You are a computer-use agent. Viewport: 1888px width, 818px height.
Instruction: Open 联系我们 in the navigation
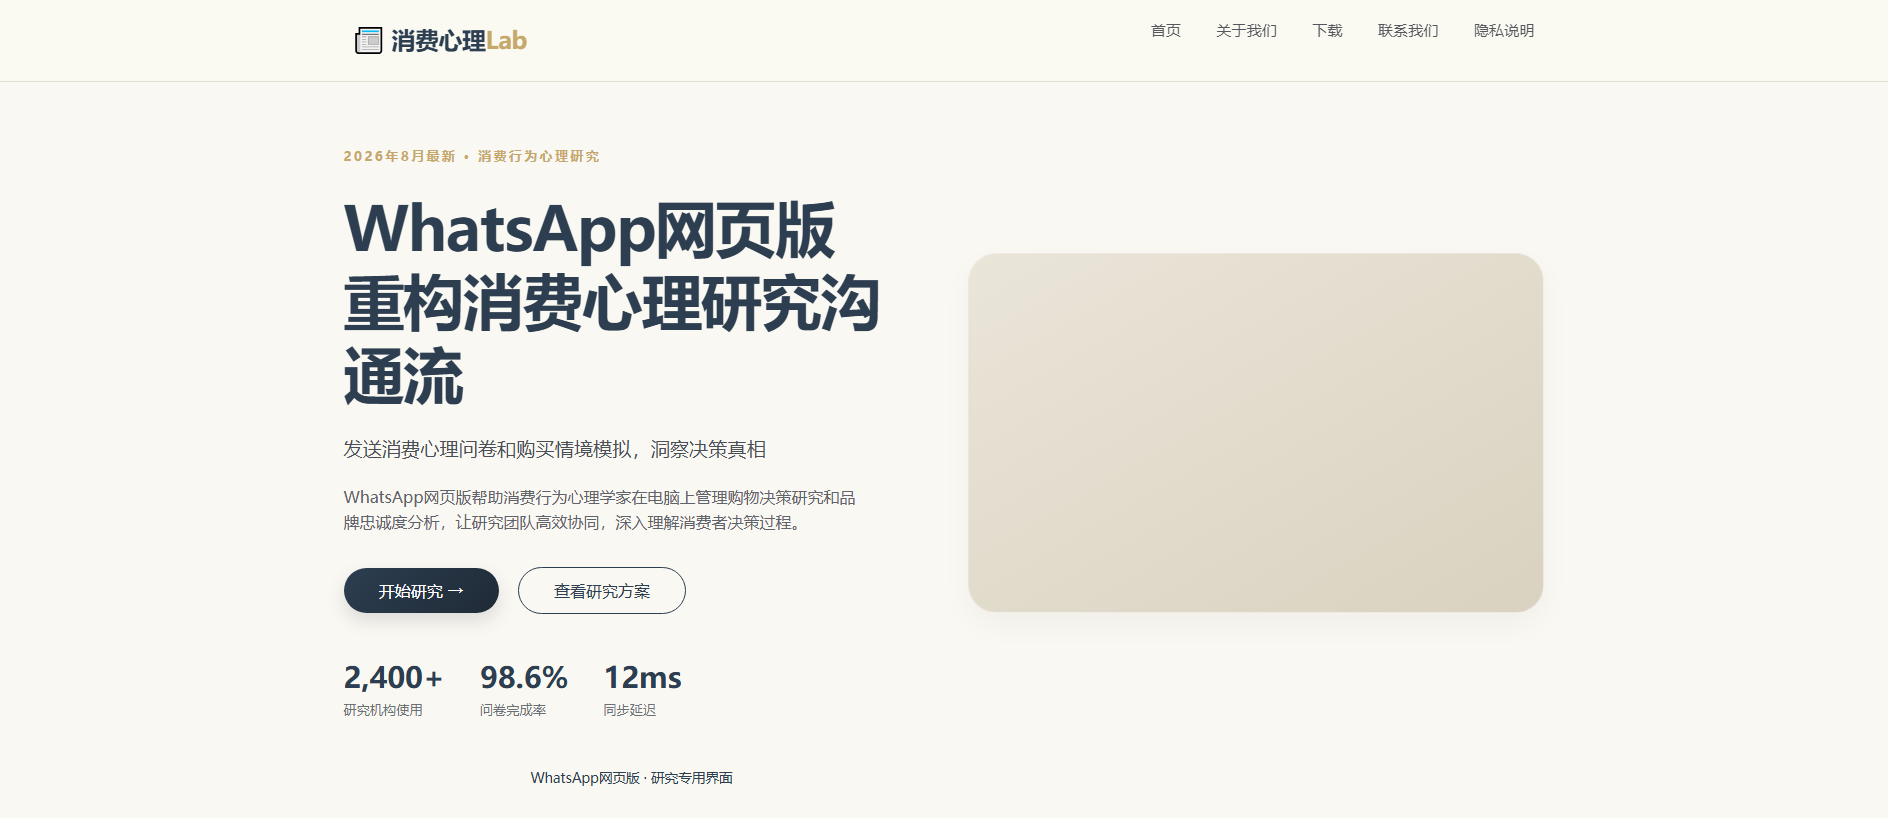point(1408,31)
